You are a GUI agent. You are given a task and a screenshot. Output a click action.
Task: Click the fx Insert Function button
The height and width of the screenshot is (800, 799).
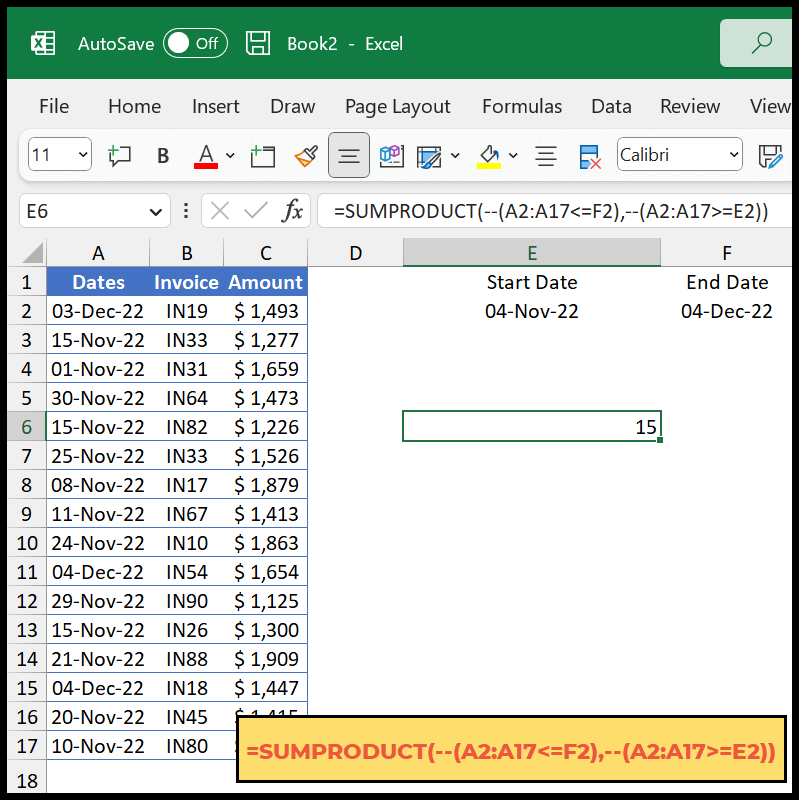(x=292, y=211)
